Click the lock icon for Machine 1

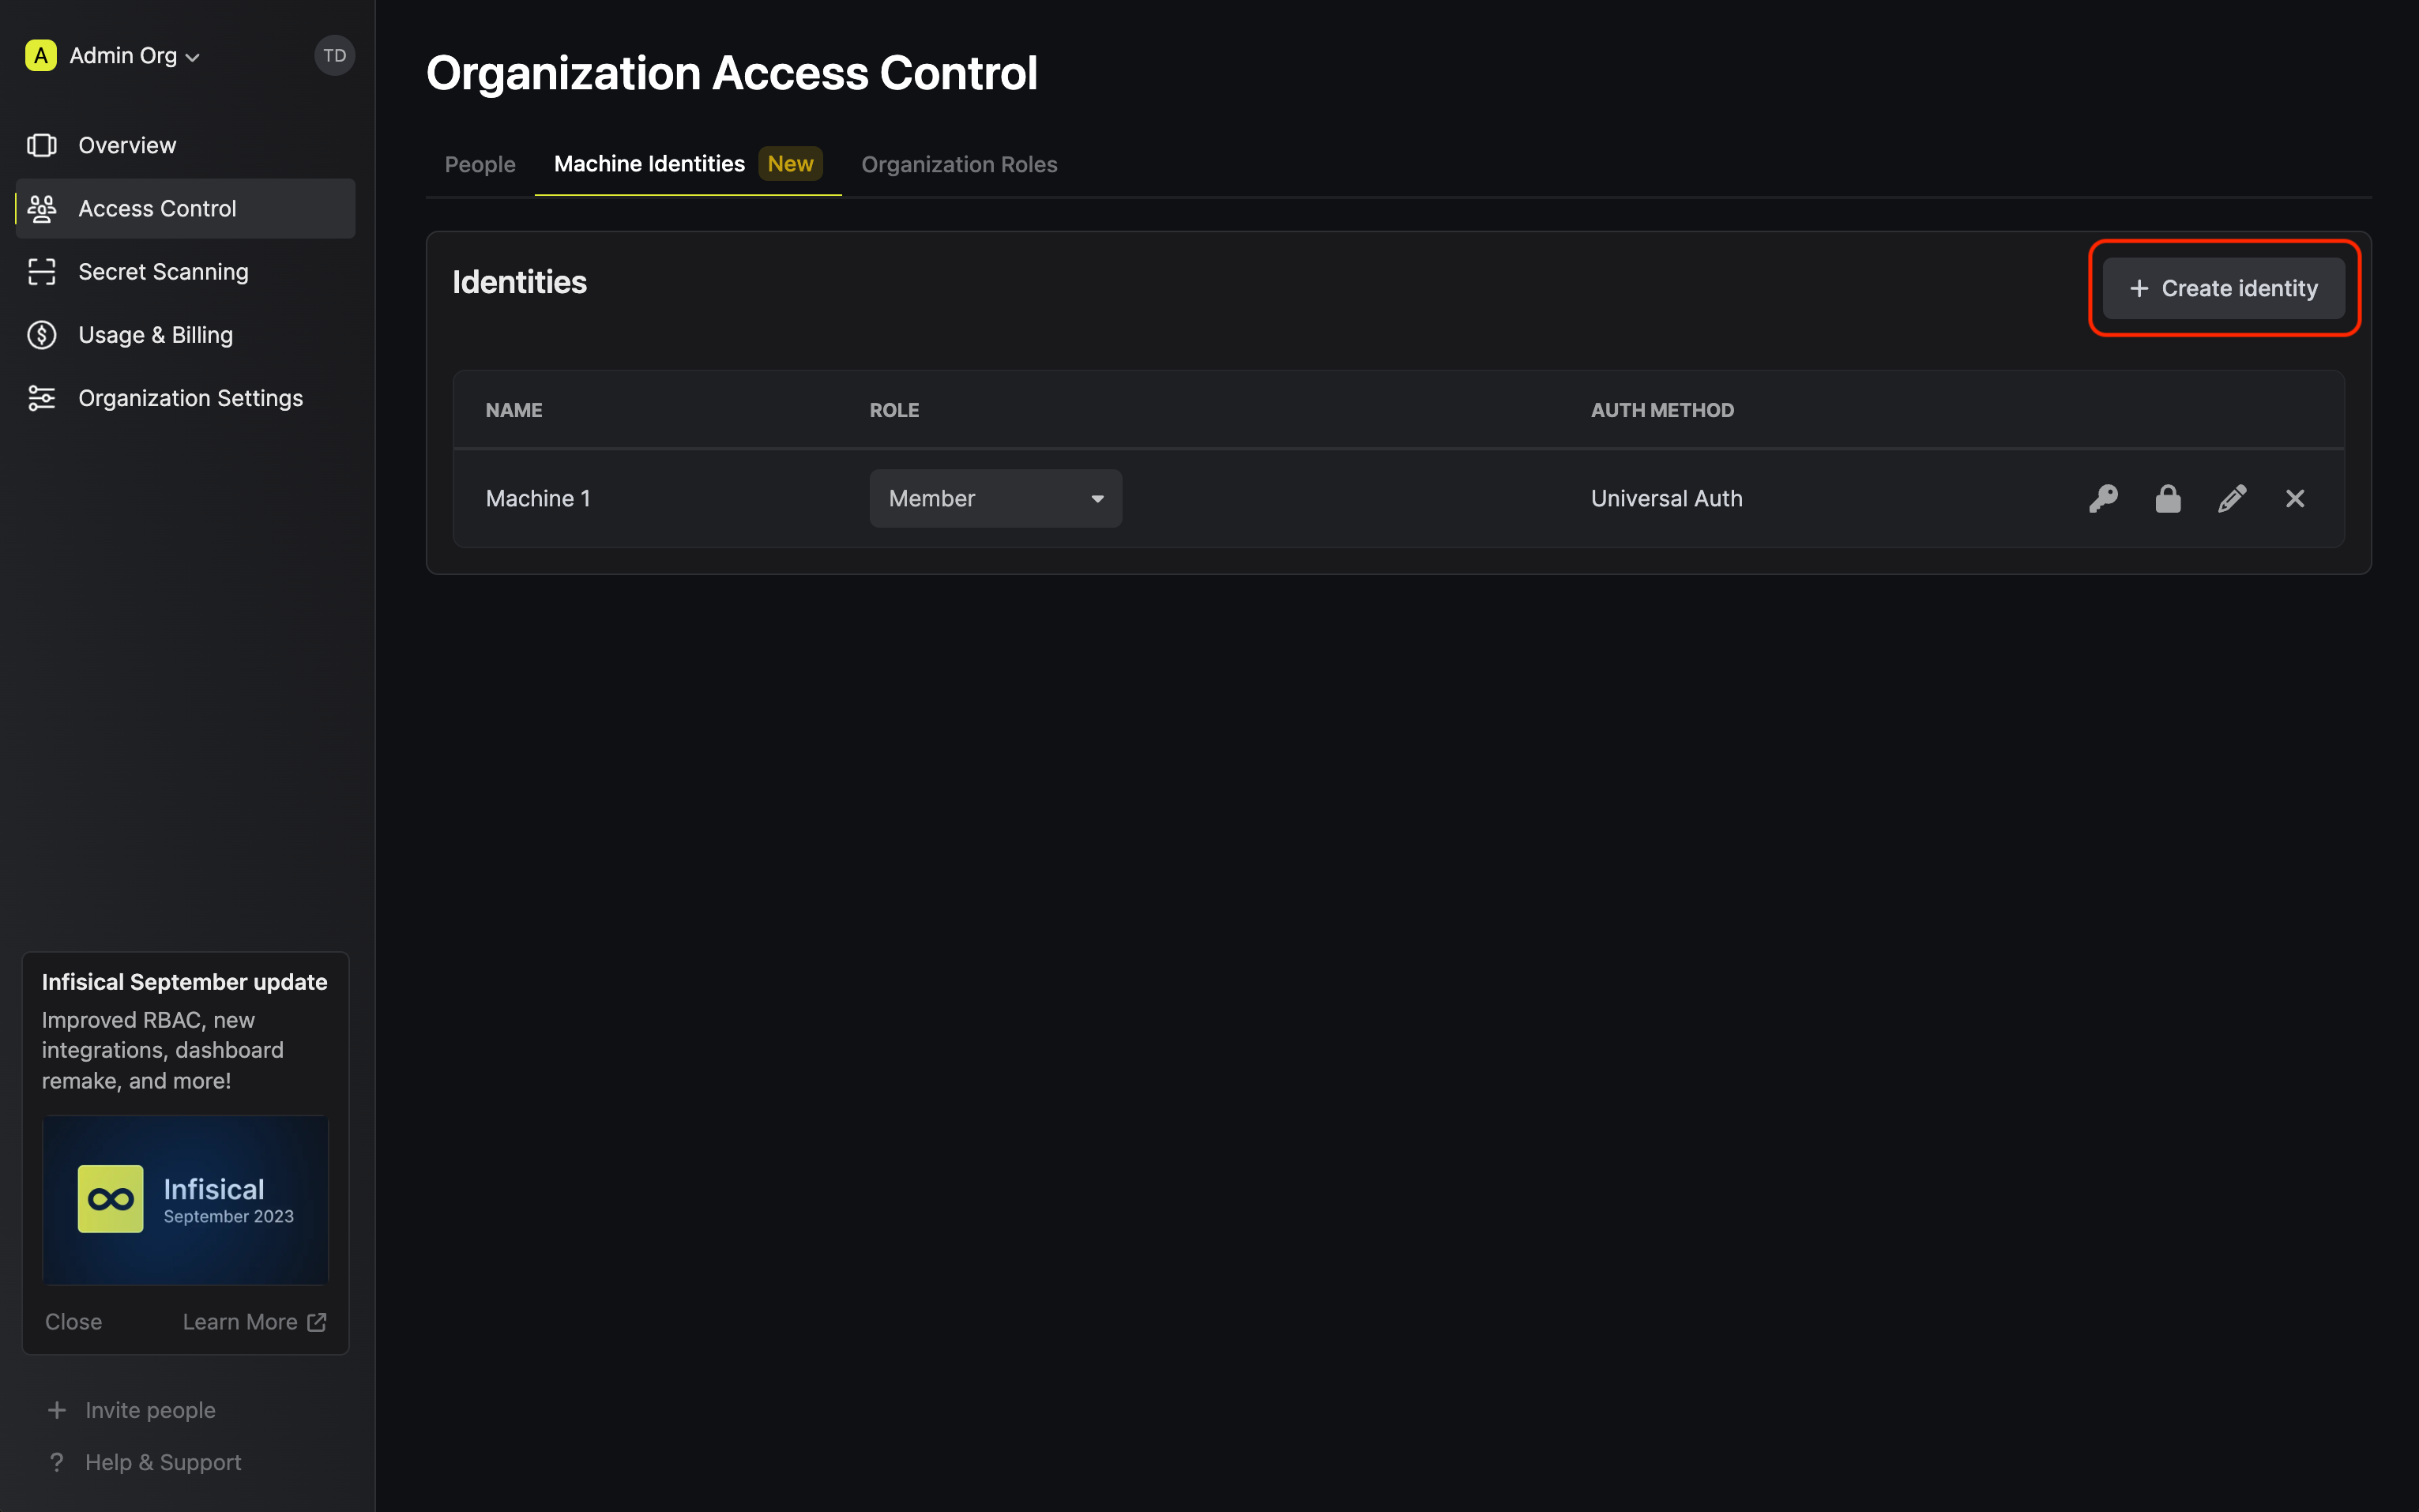[x=2167, y=498]
